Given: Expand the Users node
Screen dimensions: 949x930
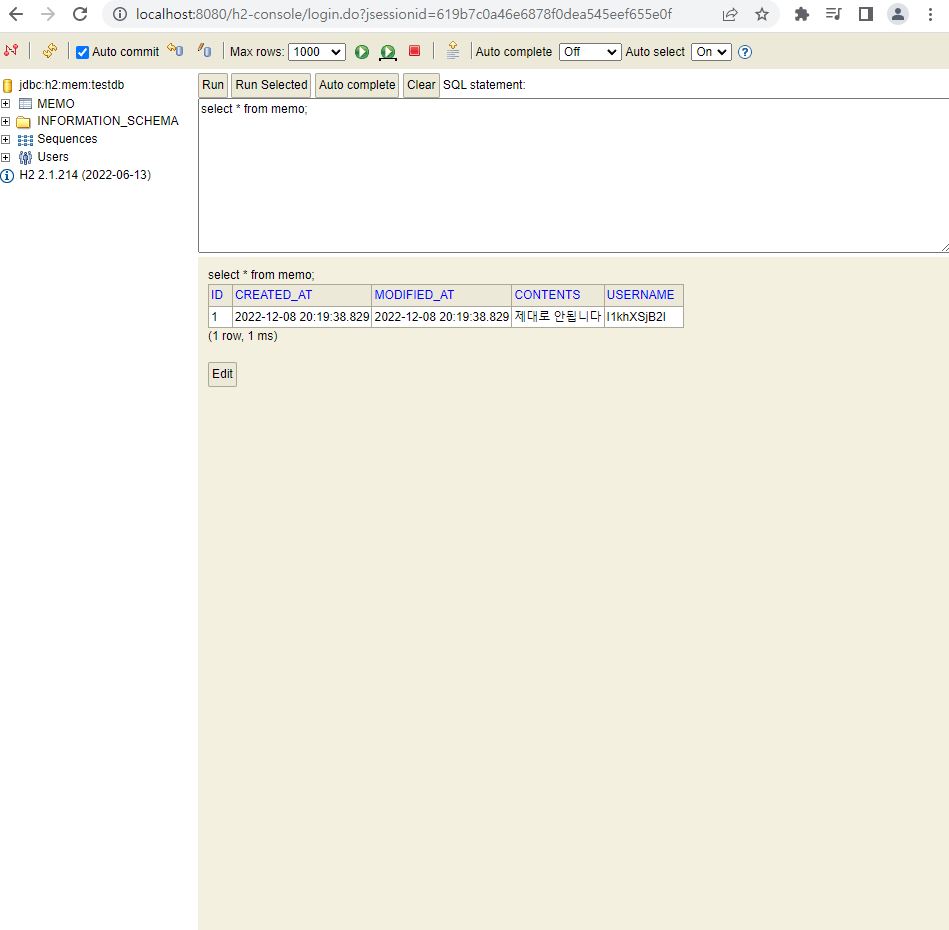Looking at the screenshot, I should click(5, 157).
